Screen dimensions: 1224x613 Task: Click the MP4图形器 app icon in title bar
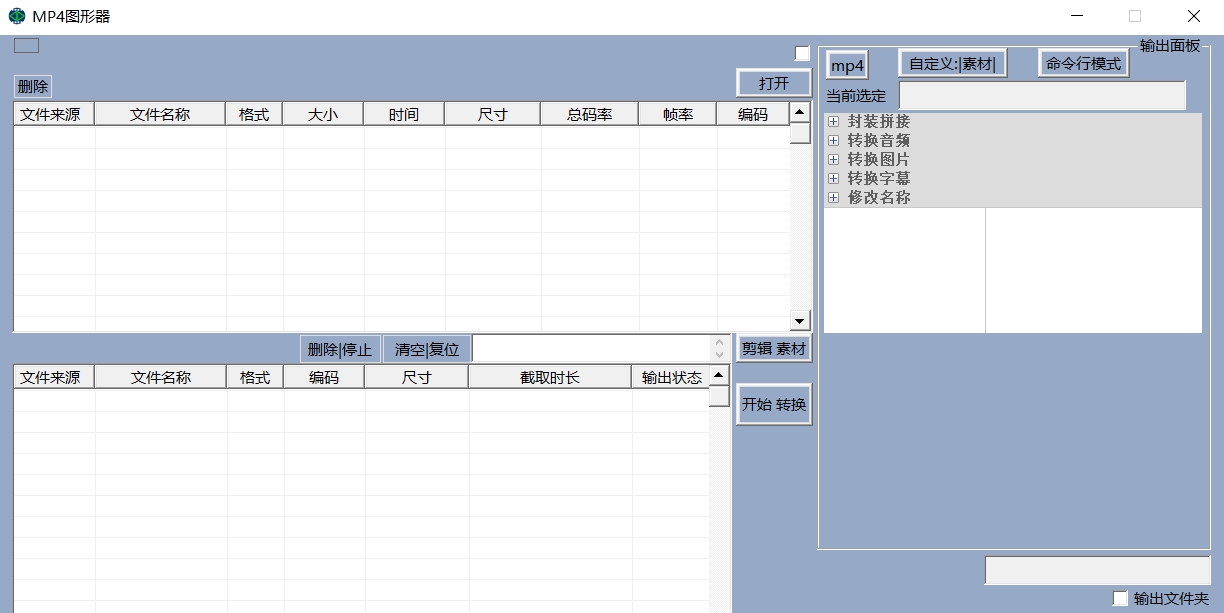coord(16,16)
